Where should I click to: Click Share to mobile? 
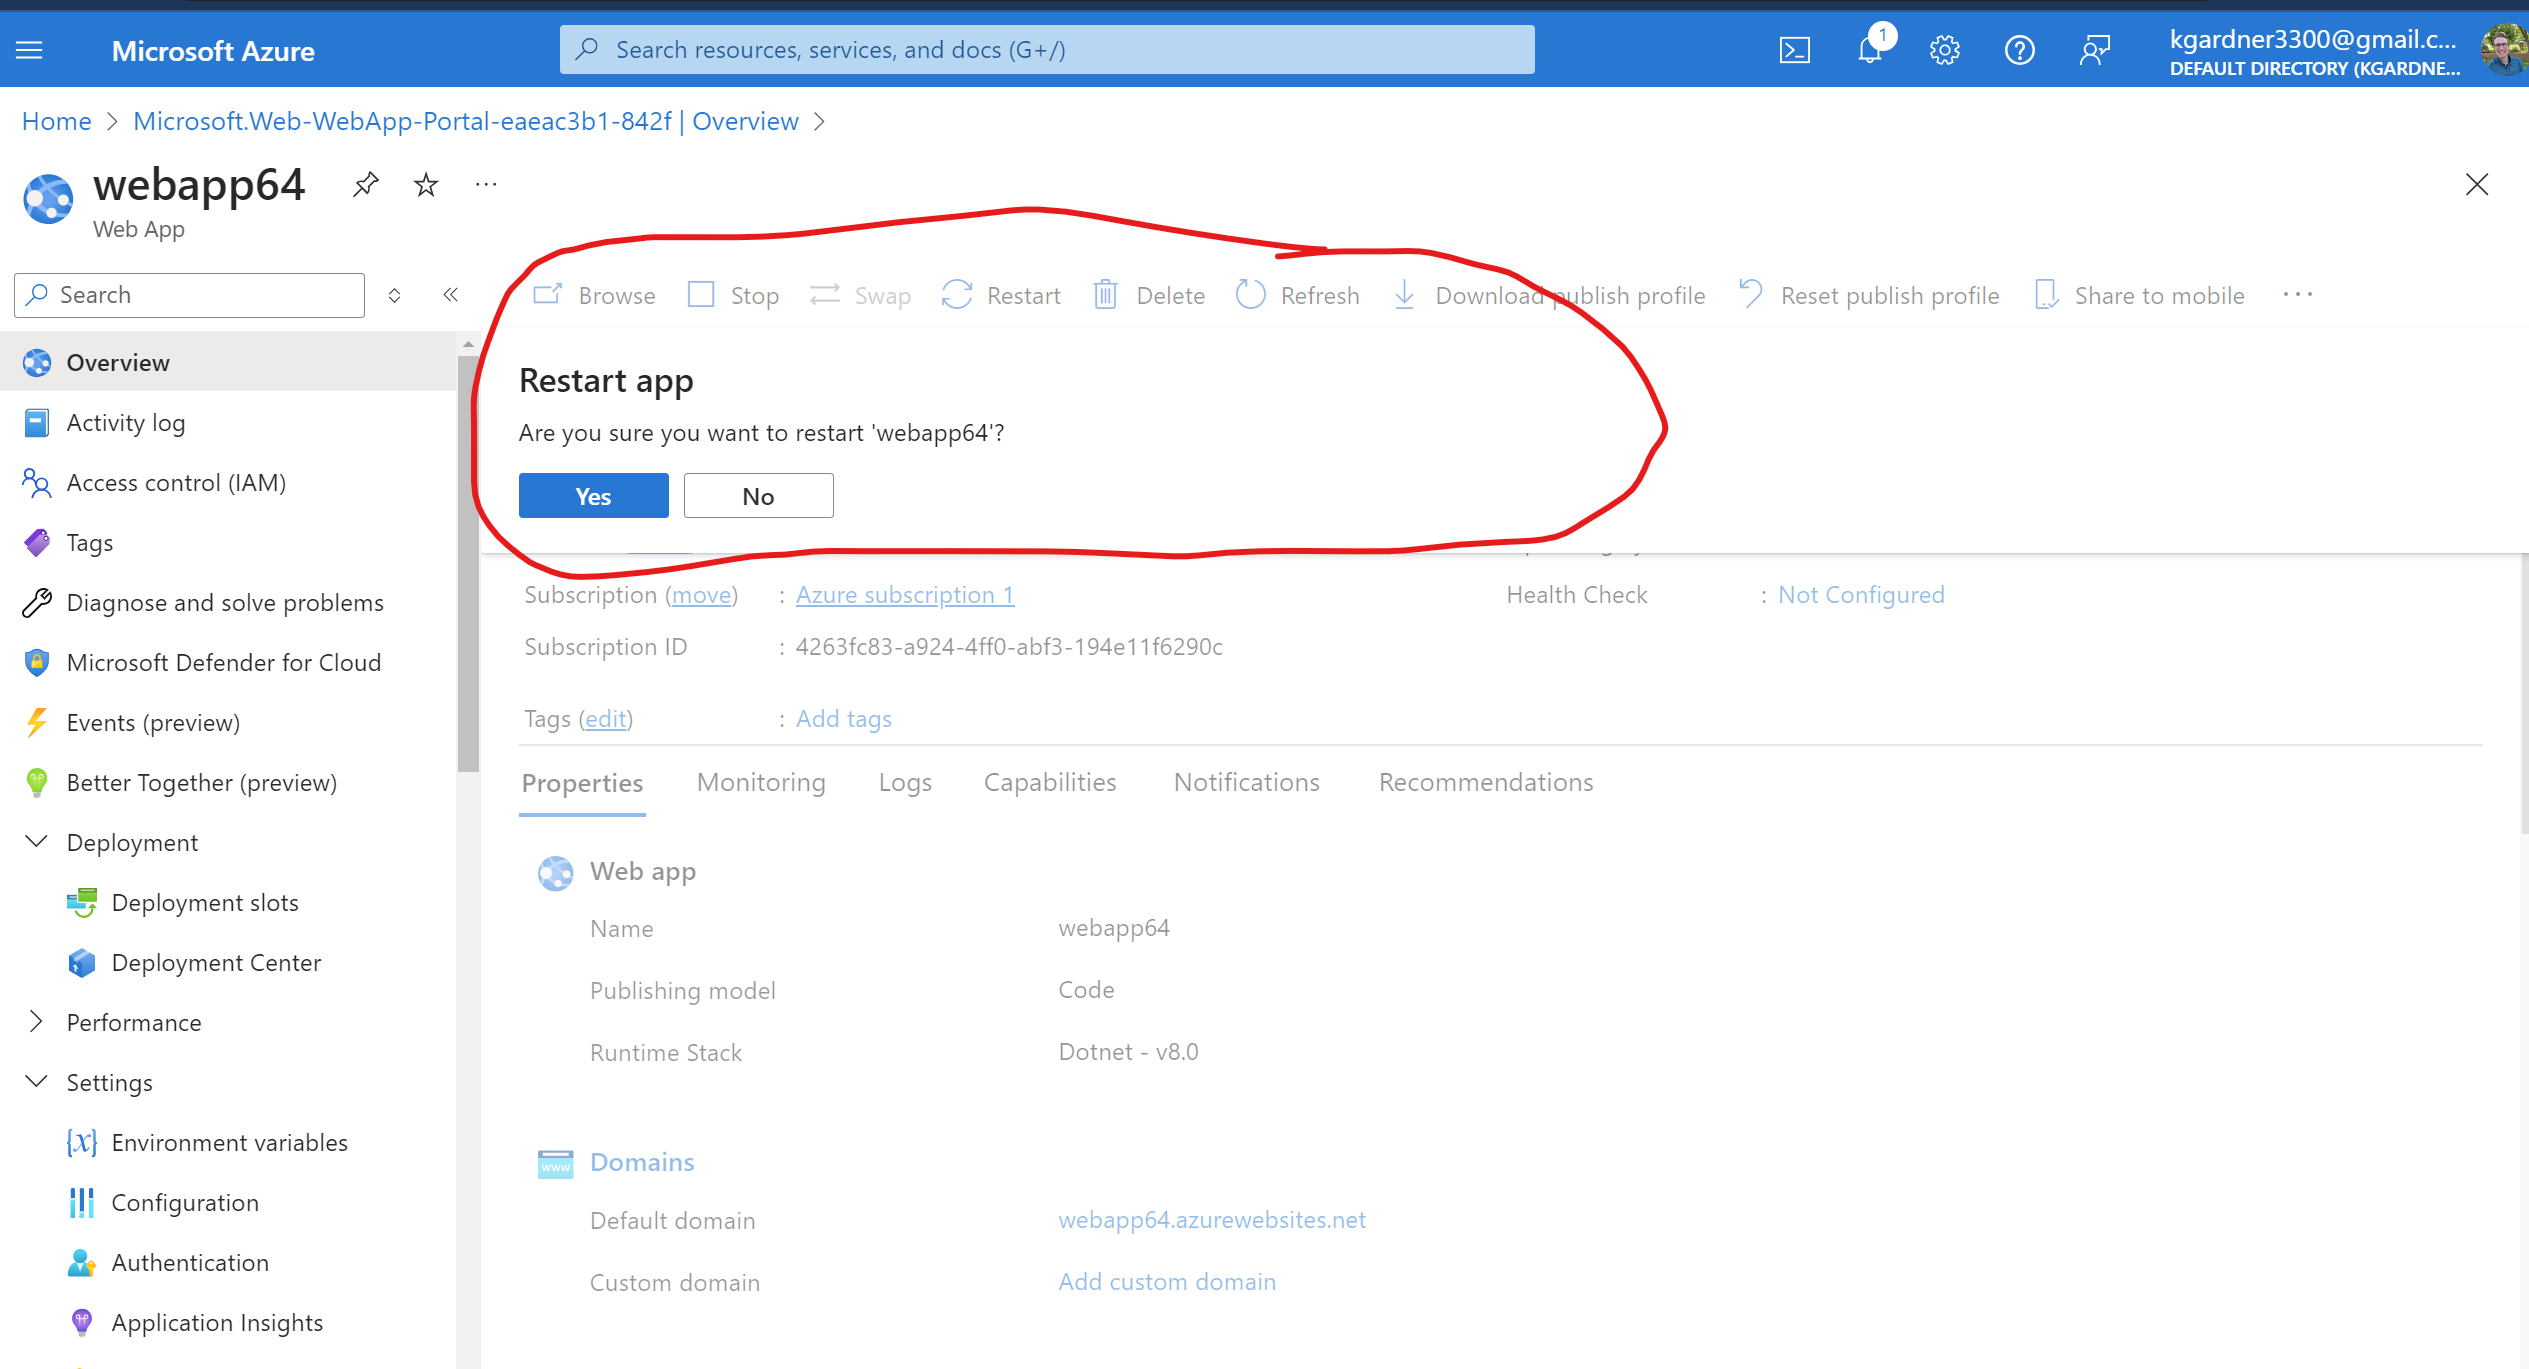coord(2140,295)
